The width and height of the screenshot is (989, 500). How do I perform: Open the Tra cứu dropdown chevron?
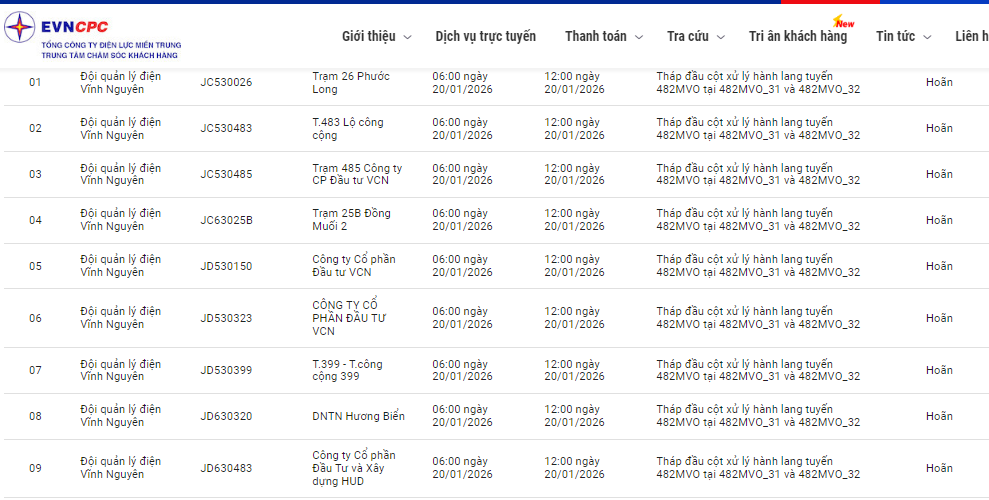tap(720, 38)
